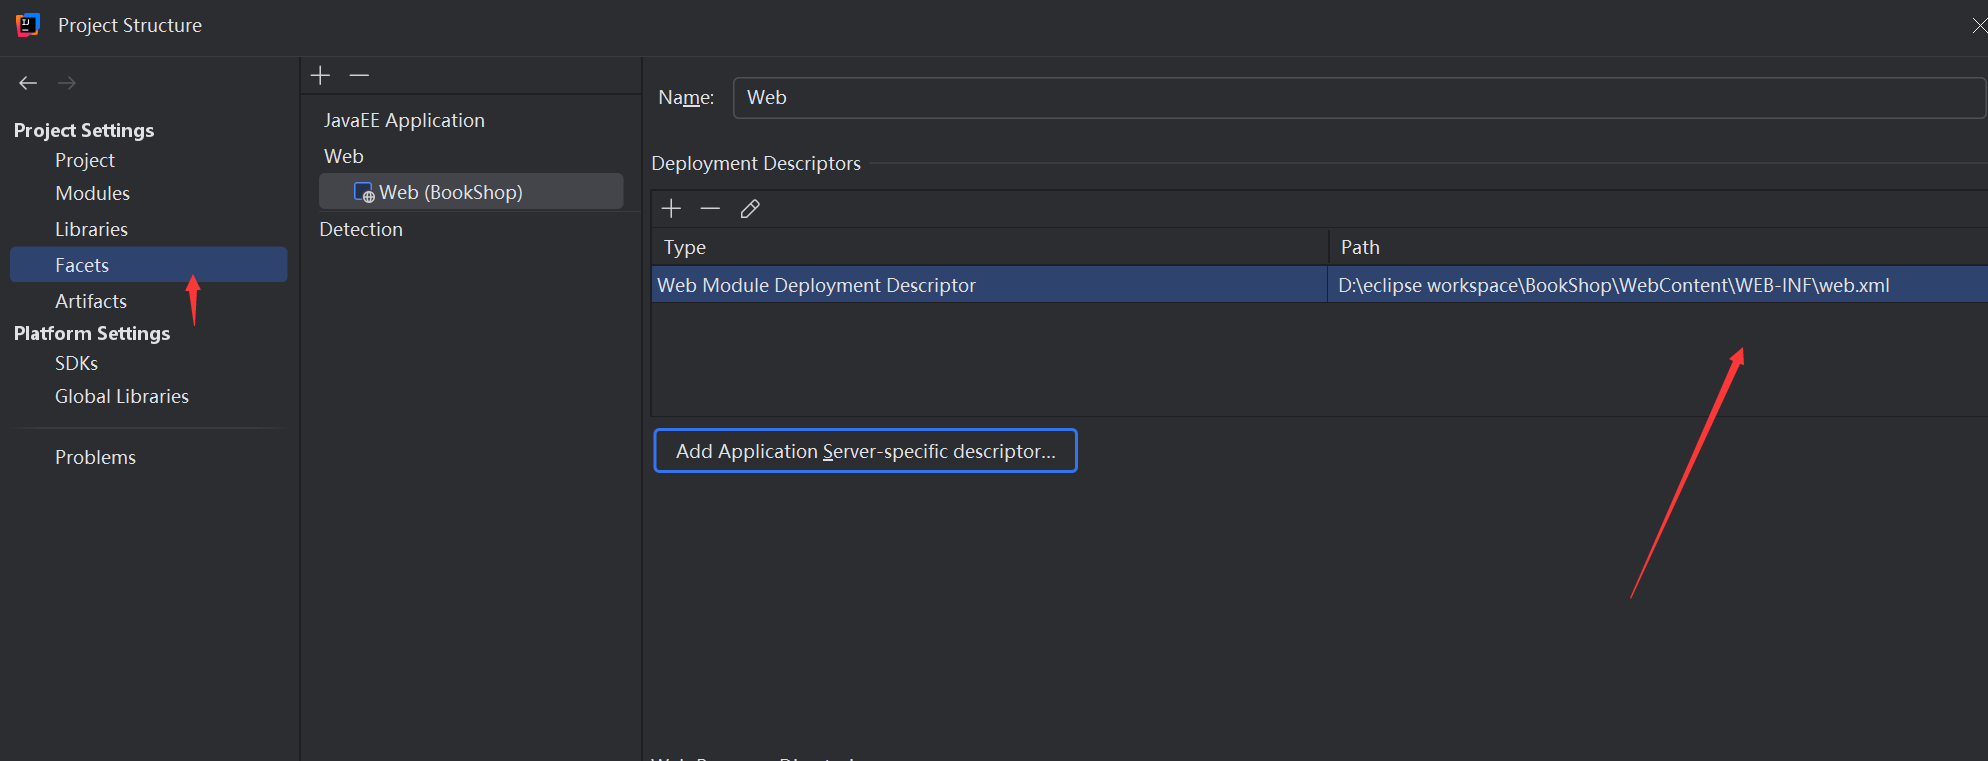Open Global Libraries settings

[x=122, y=396]
